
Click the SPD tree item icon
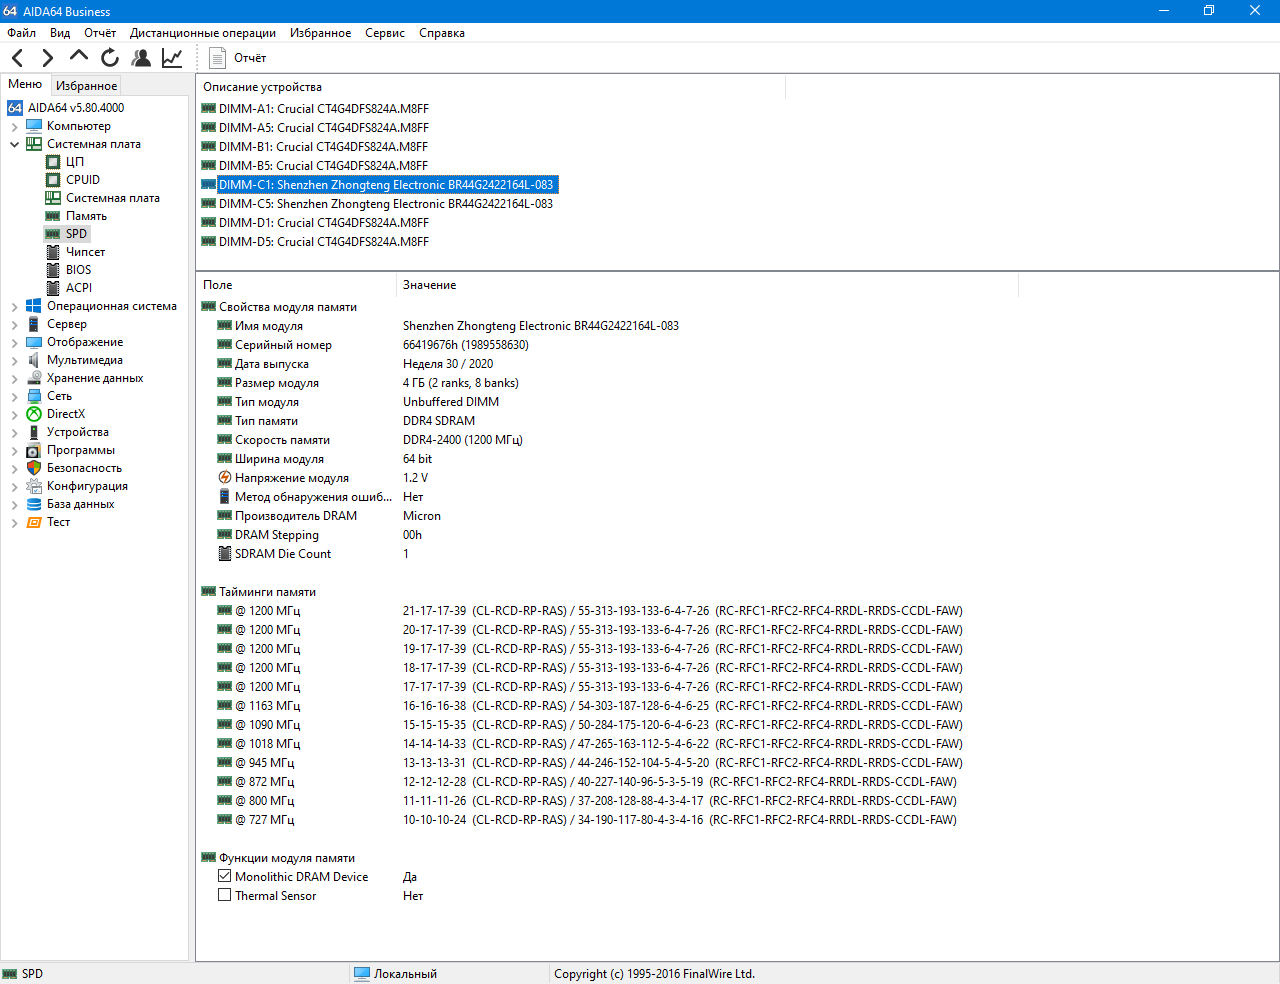53,234
